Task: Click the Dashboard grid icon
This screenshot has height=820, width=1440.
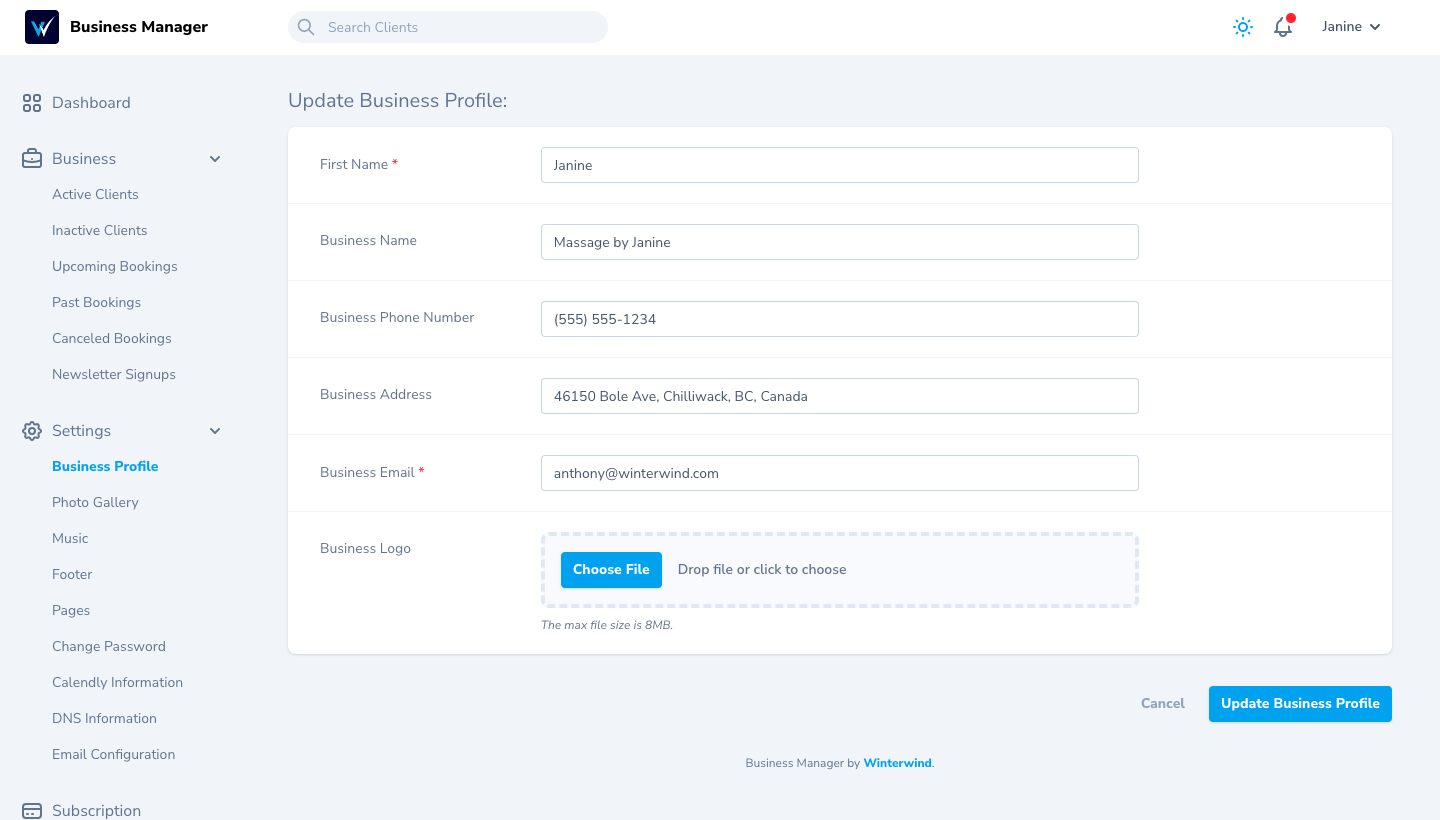Action: point(31,102)
